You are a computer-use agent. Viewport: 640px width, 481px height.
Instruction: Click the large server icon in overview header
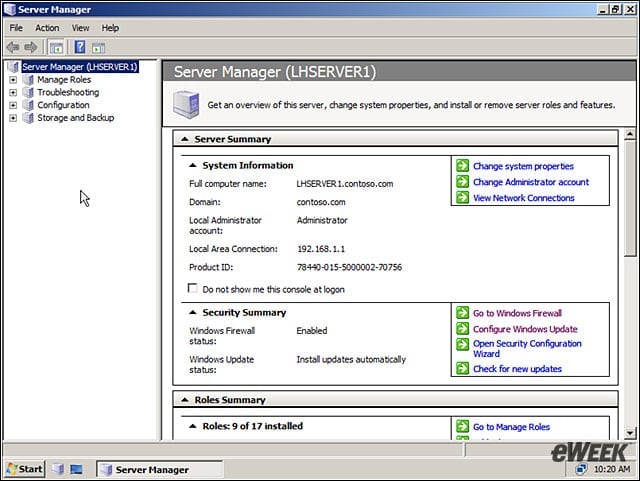click(x=186, y=105)
